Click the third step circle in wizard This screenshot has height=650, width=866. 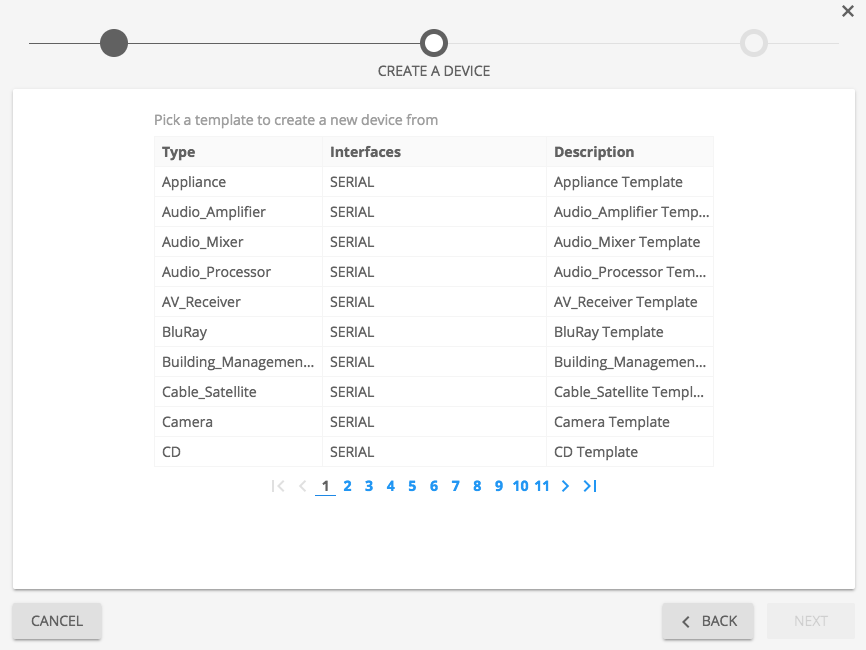tap(754, 43)
